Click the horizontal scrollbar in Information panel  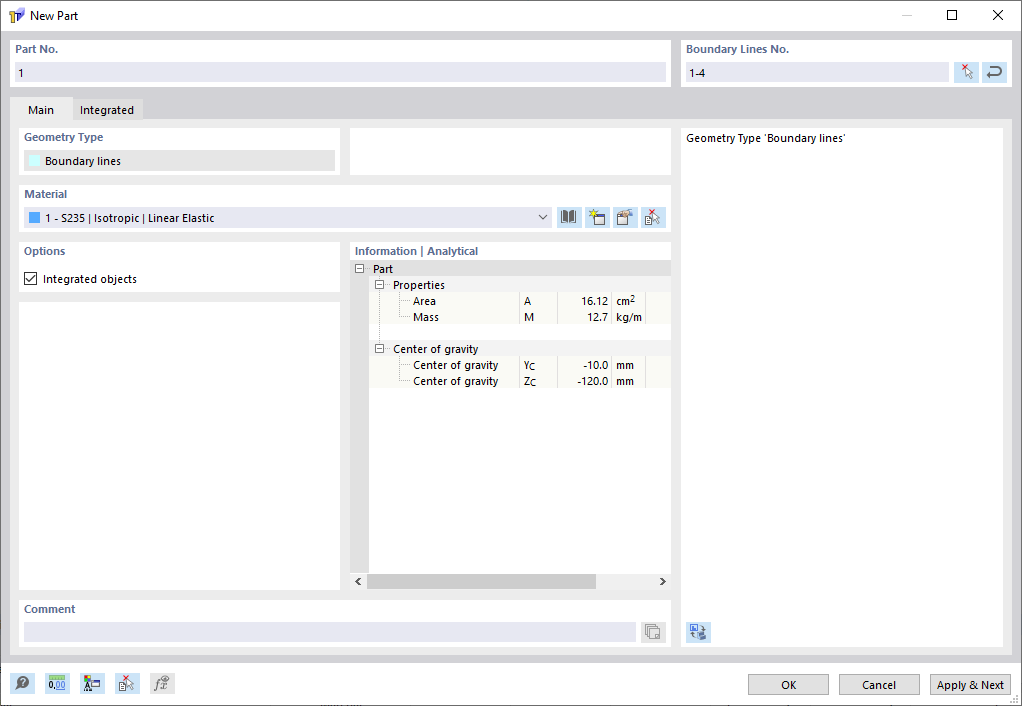click(481, 581)
